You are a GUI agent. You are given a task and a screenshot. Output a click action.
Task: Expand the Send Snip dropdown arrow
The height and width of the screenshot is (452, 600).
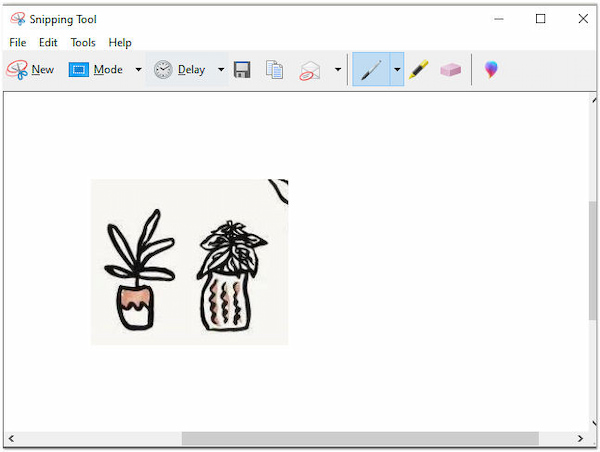point(338,70)
